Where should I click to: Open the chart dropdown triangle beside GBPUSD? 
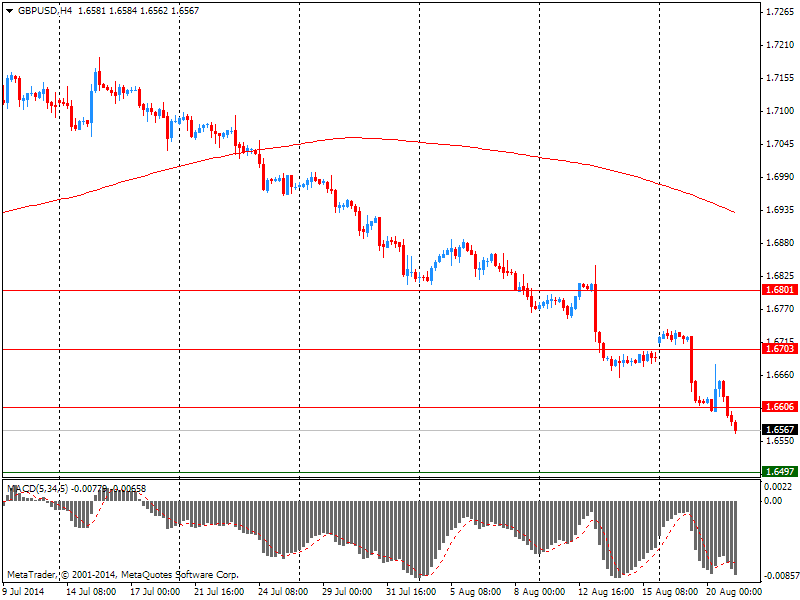9,11
